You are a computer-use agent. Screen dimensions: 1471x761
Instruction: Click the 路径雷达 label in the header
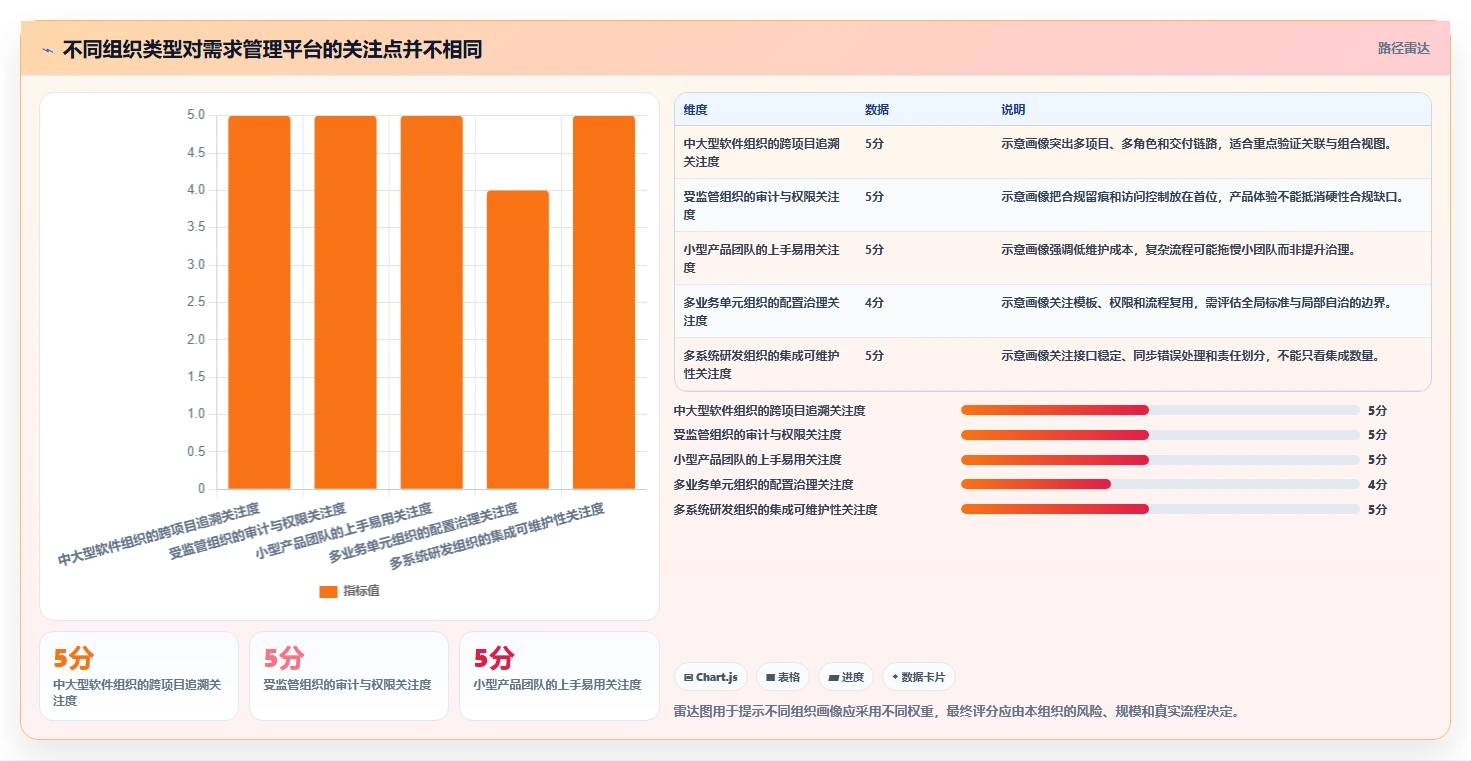pos(1403,48)
